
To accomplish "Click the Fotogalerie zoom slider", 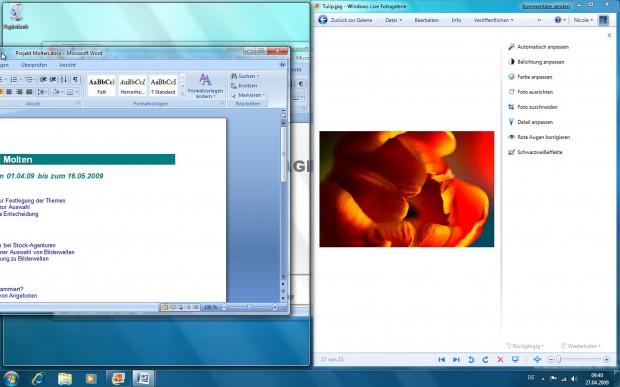I will pyautogui.click(x=578, y=359).
